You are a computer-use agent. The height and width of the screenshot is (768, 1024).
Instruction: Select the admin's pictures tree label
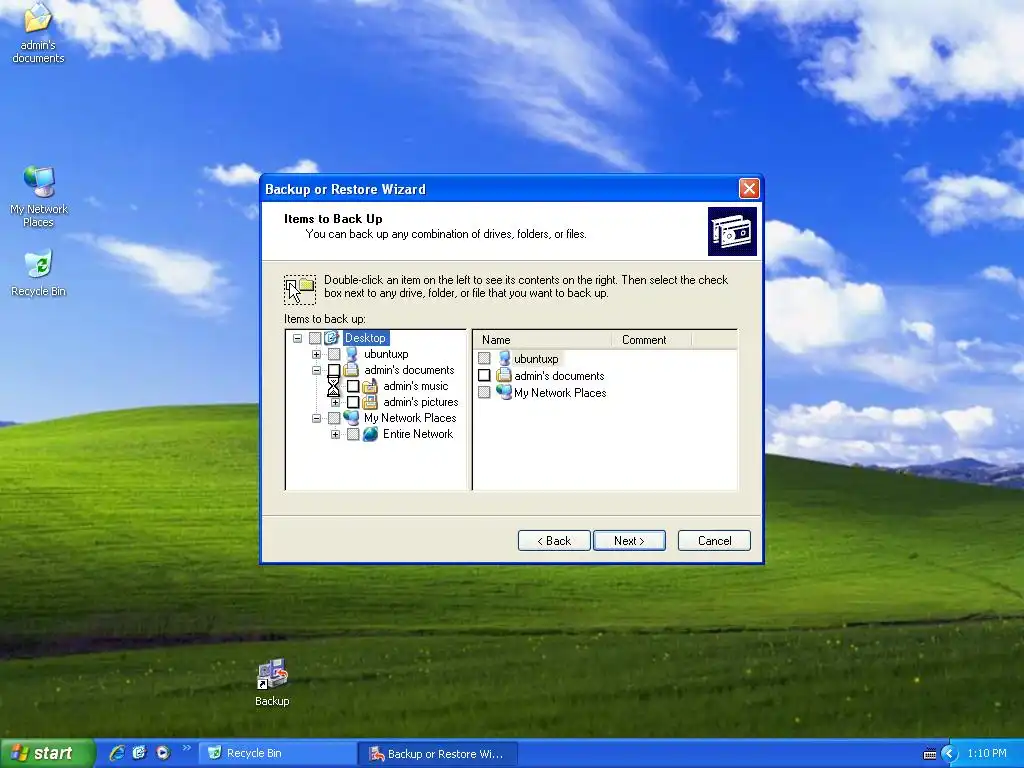(x=421, y=402)
